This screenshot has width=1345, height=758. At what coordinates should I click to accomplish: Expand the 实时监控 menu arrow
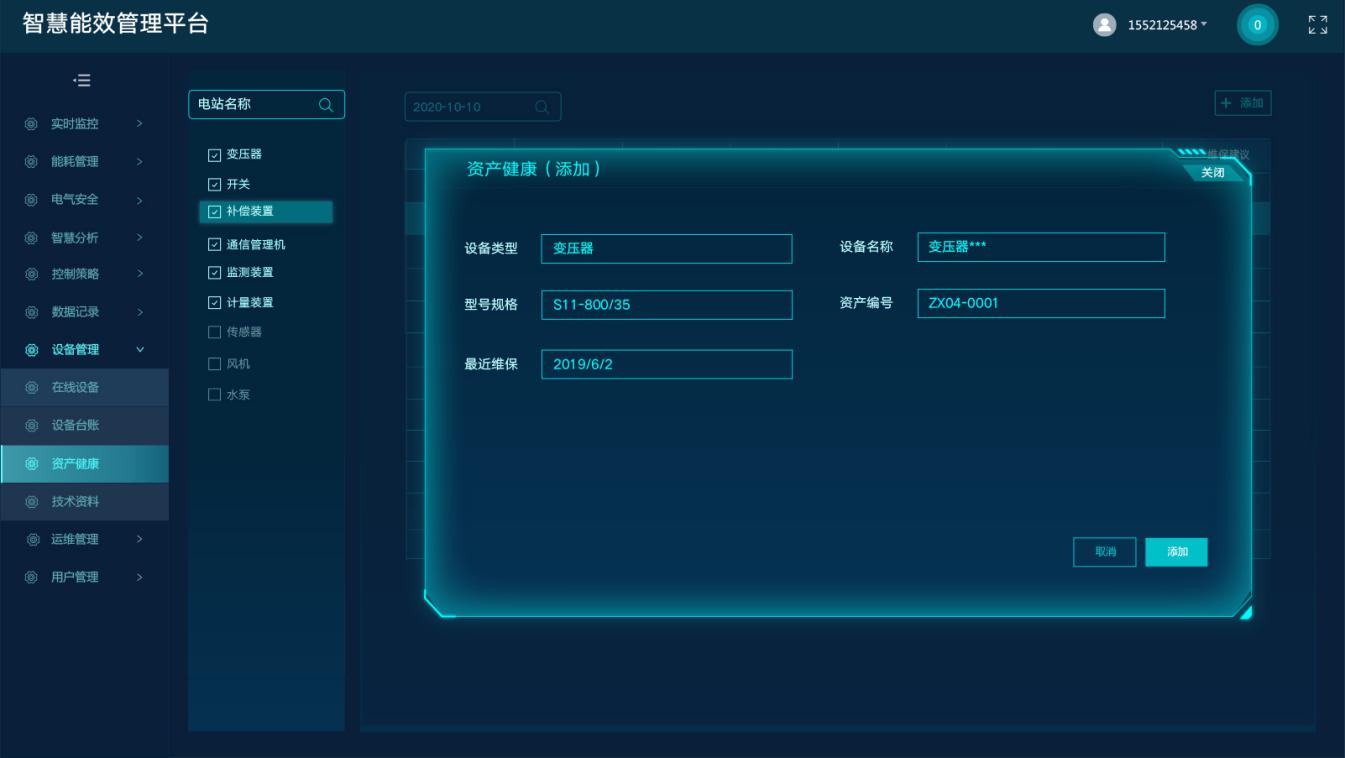click(x=140, y=124)
